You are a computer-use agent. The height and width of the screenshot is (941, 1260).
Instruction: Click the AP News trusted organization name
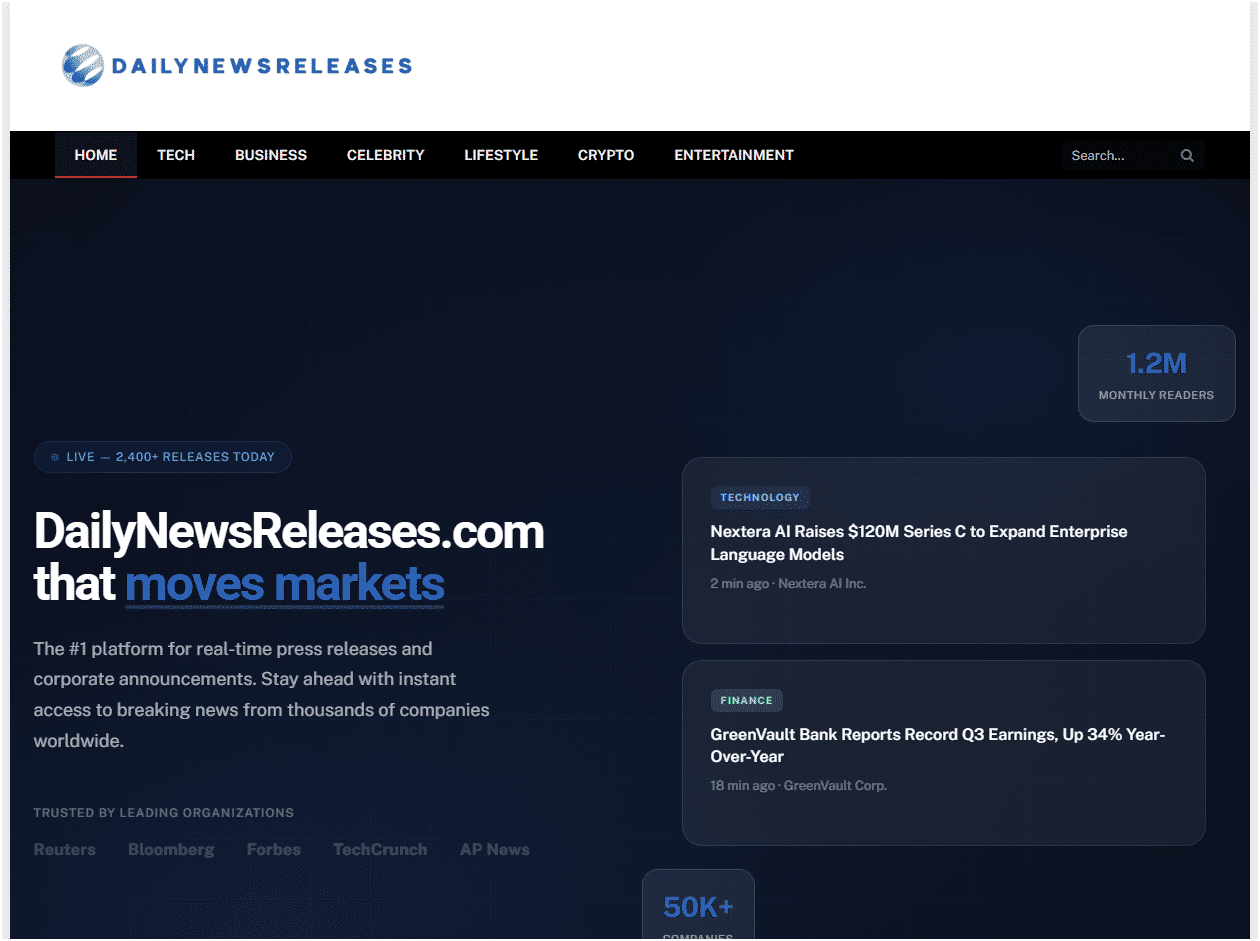pos(495,849)
